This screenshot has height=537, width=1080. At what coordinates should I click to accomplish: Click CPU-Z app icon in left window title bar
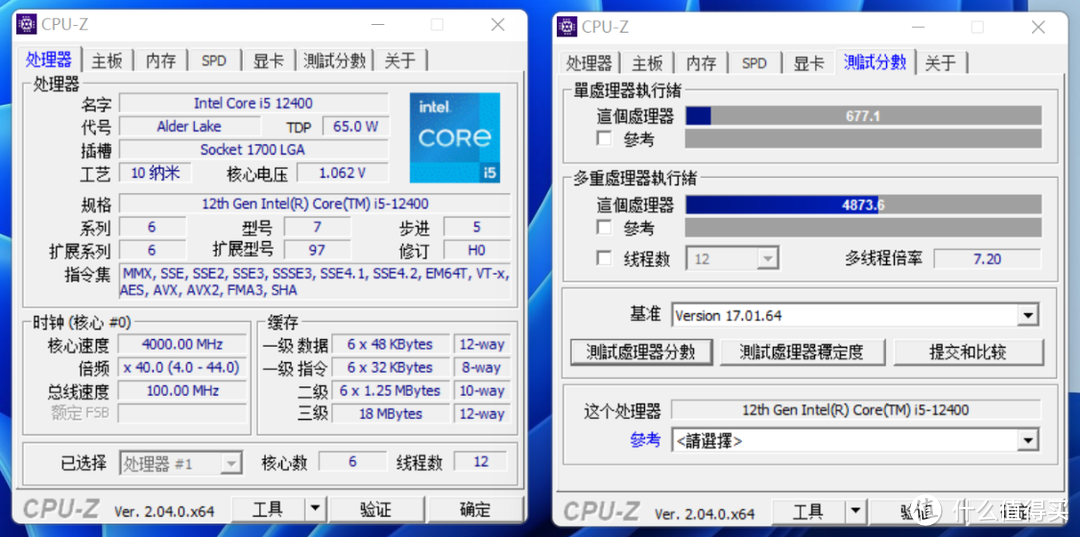[27, 24]
